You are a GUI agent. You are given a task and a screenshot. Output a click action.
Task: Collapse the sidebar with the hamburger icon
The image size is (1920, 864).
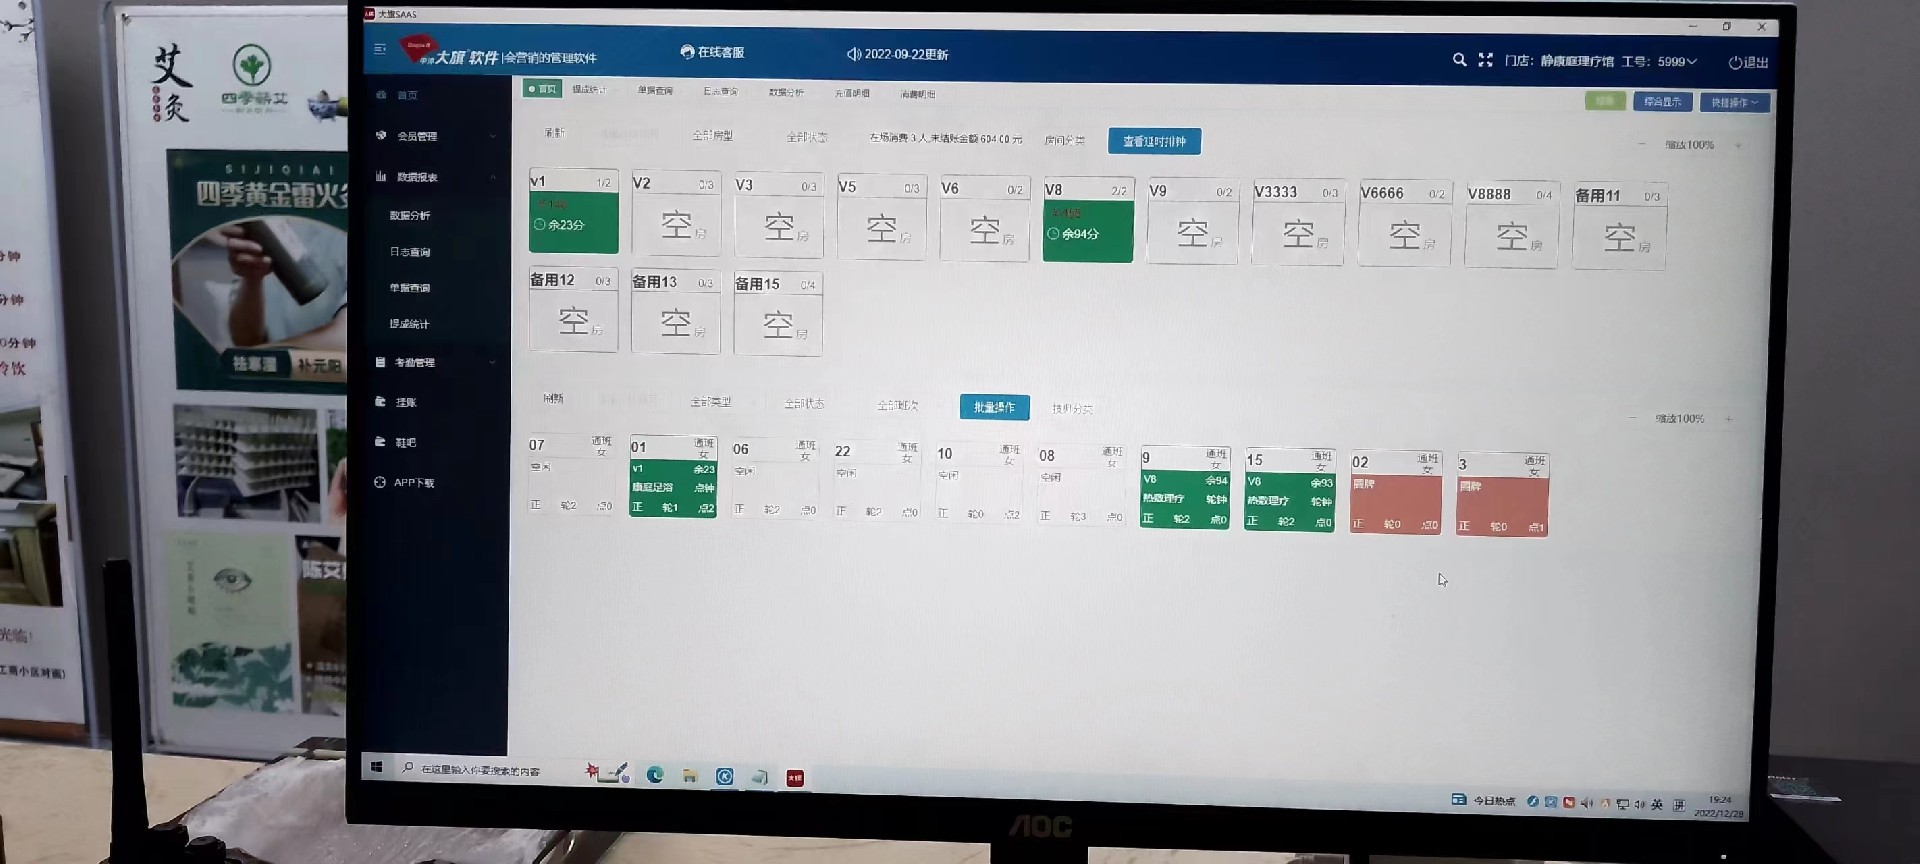tap(380, 49)
